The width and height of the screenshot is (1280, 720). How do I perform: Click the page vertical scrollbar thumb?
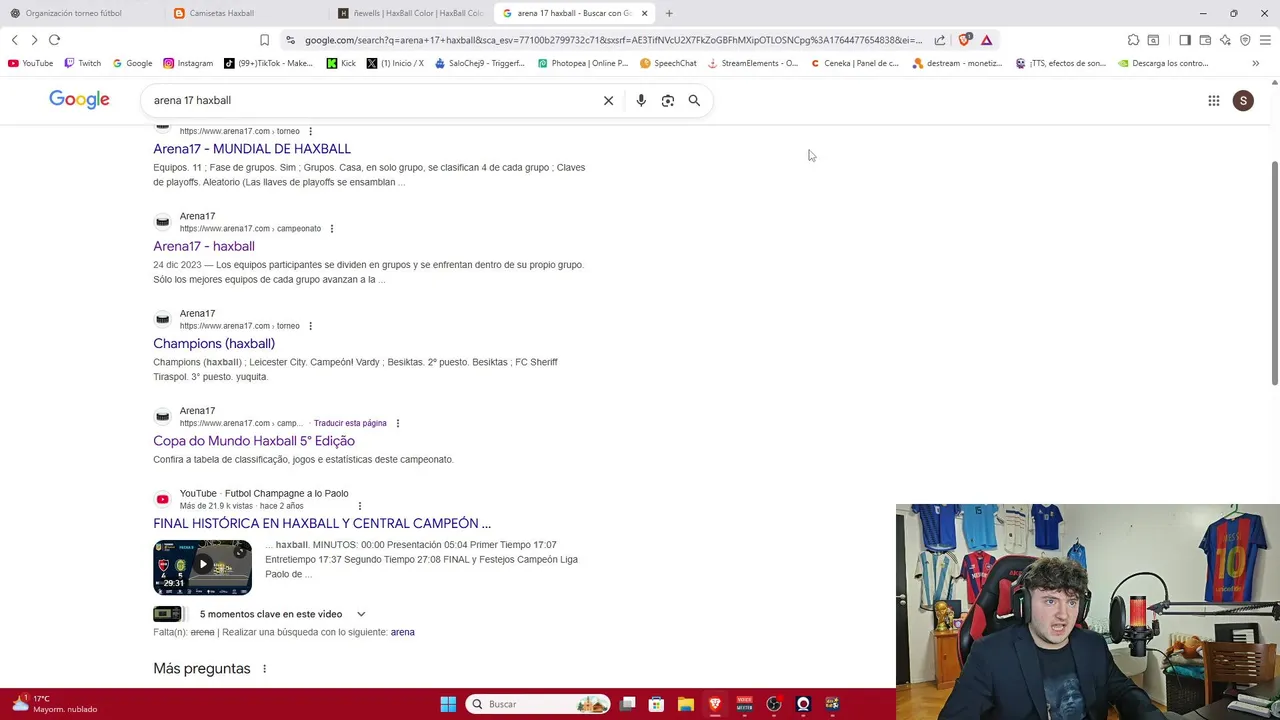(1274, 272)
